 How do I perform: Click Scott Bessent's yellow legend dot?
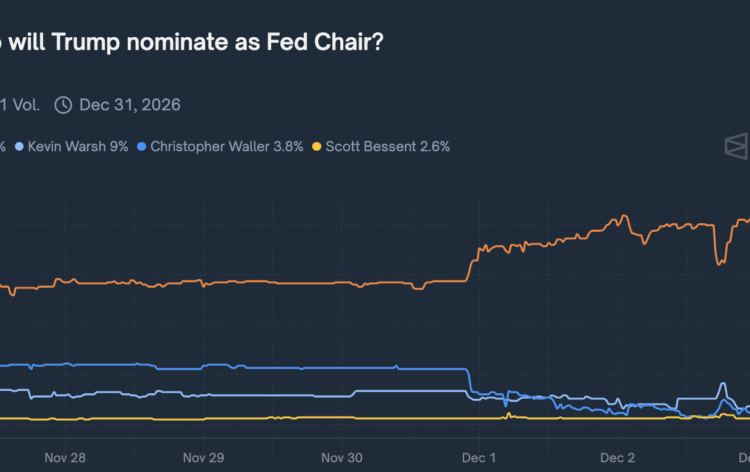click(317, 146)
